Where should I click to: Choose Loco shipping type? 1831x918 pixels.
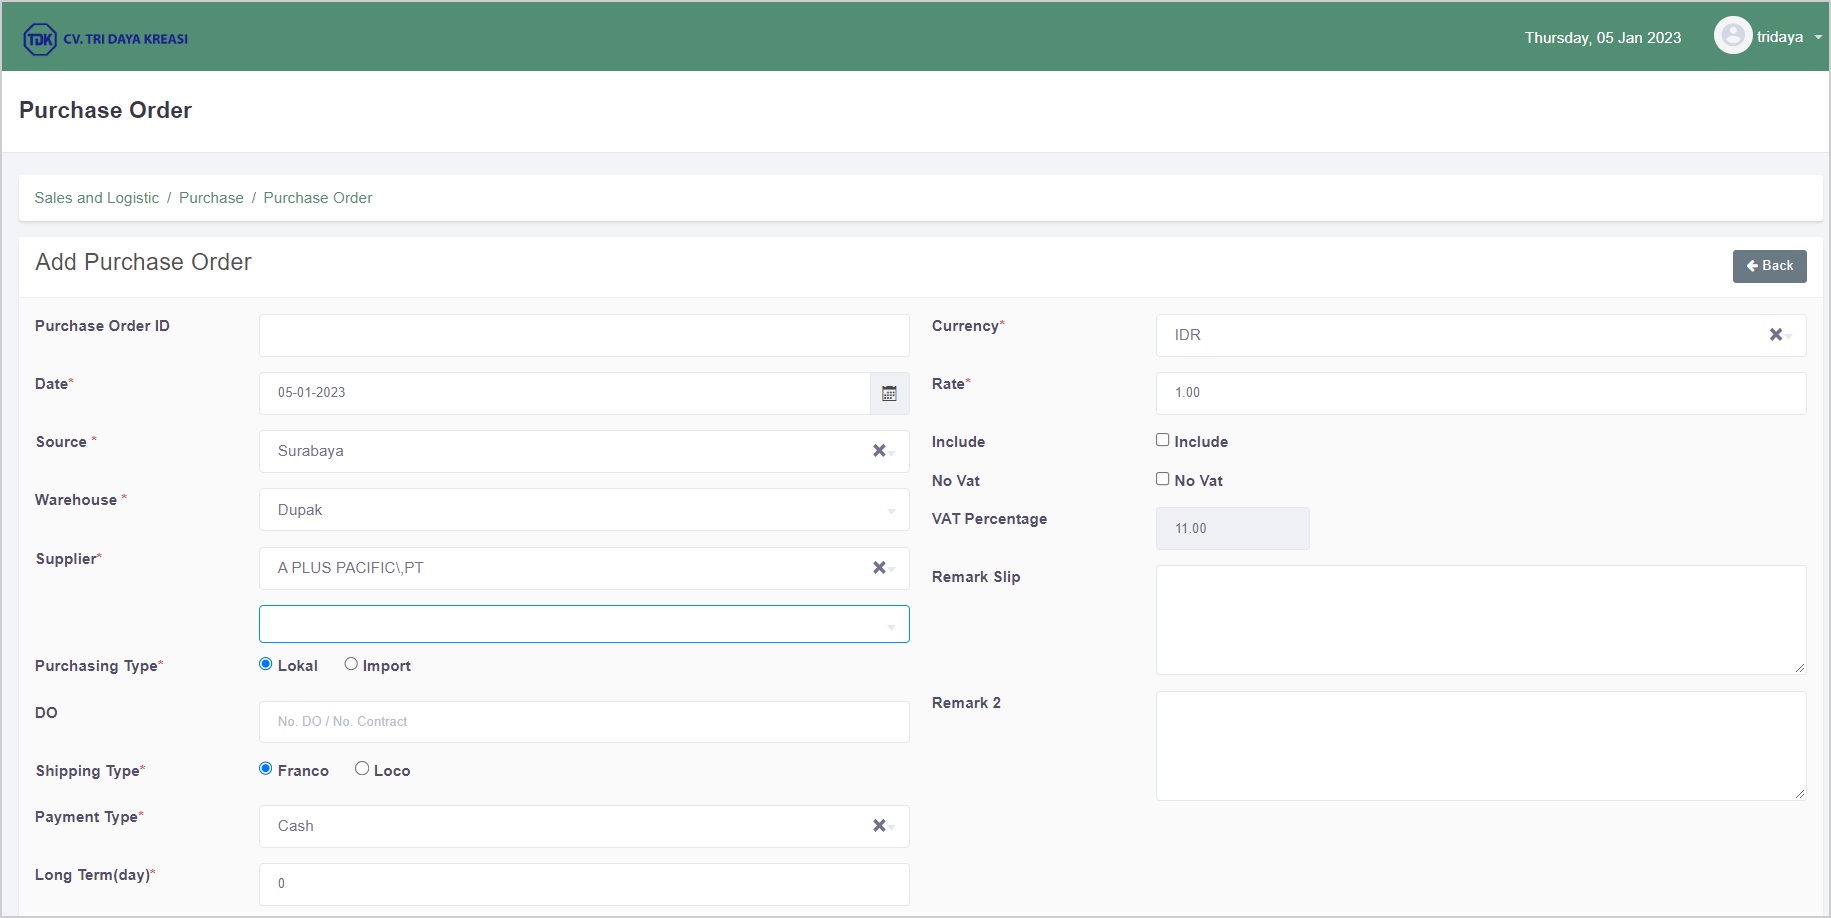tap(362, 769)
